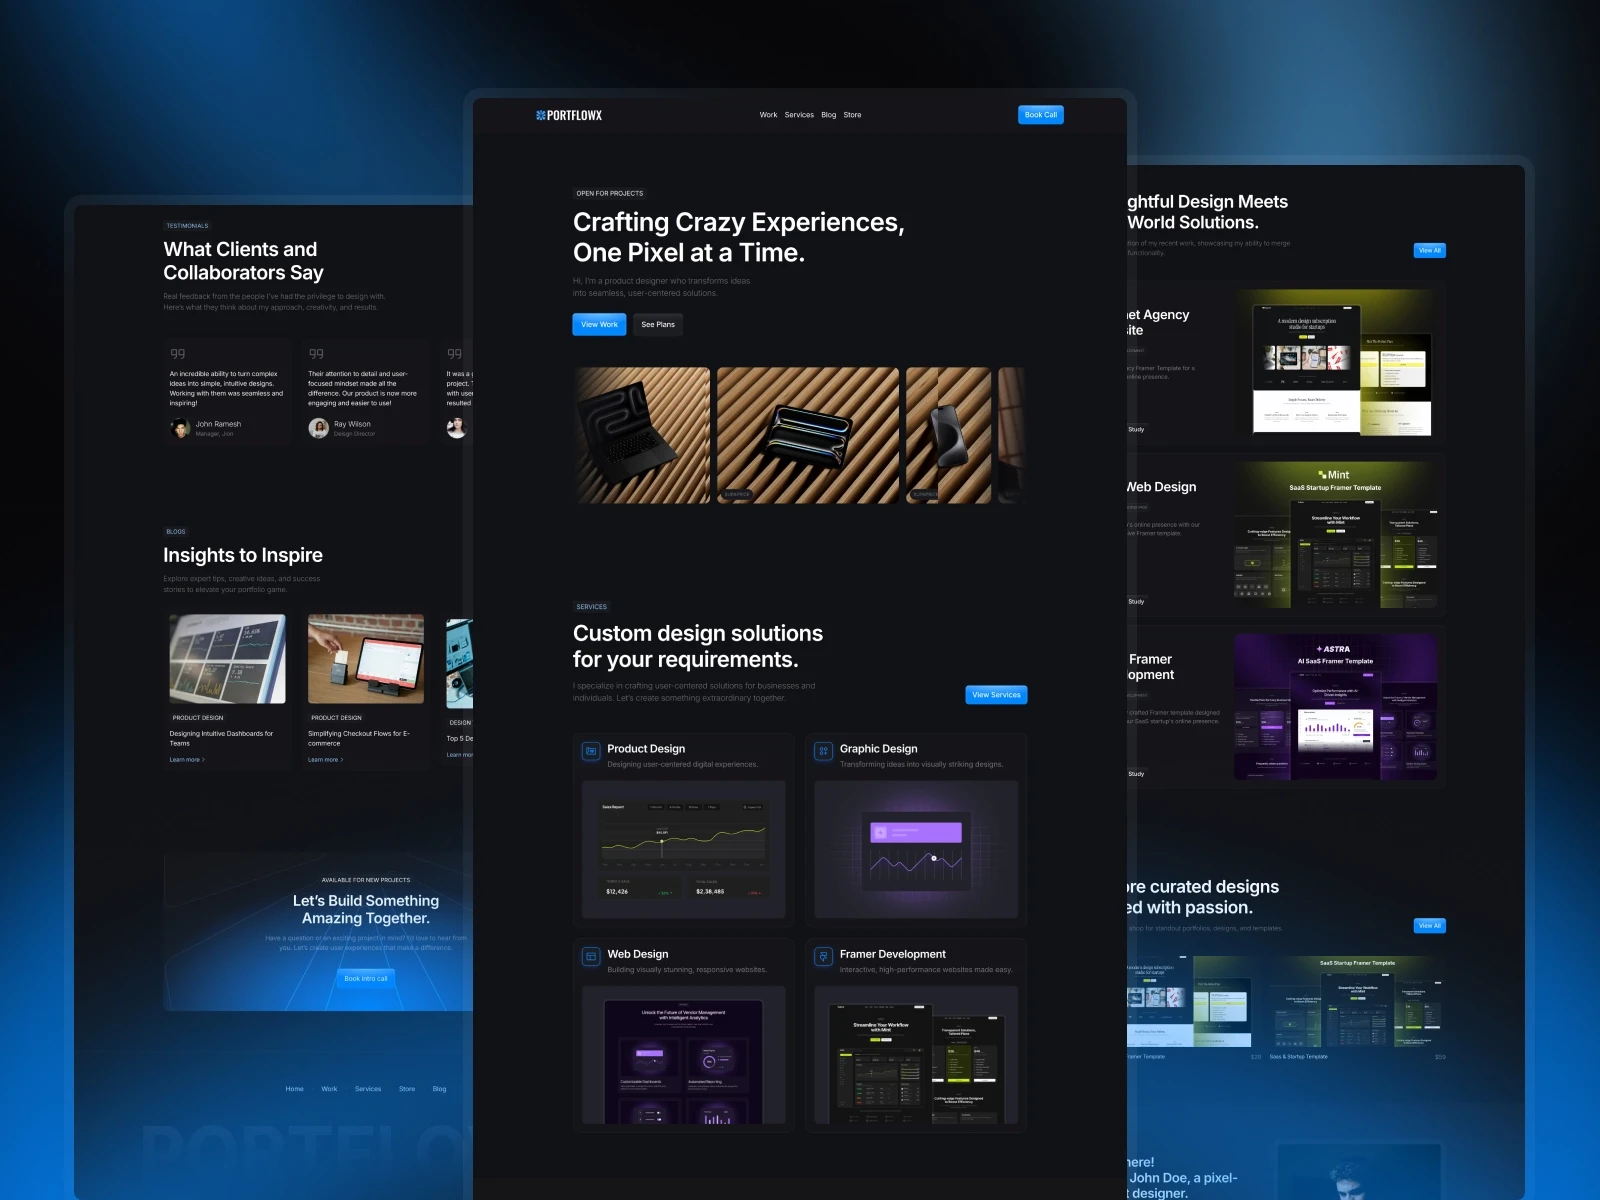Select the 7 Days filter on the Sales Report
The width and height of the screenshot is (1600, 1200).
[x=712, y=807]
